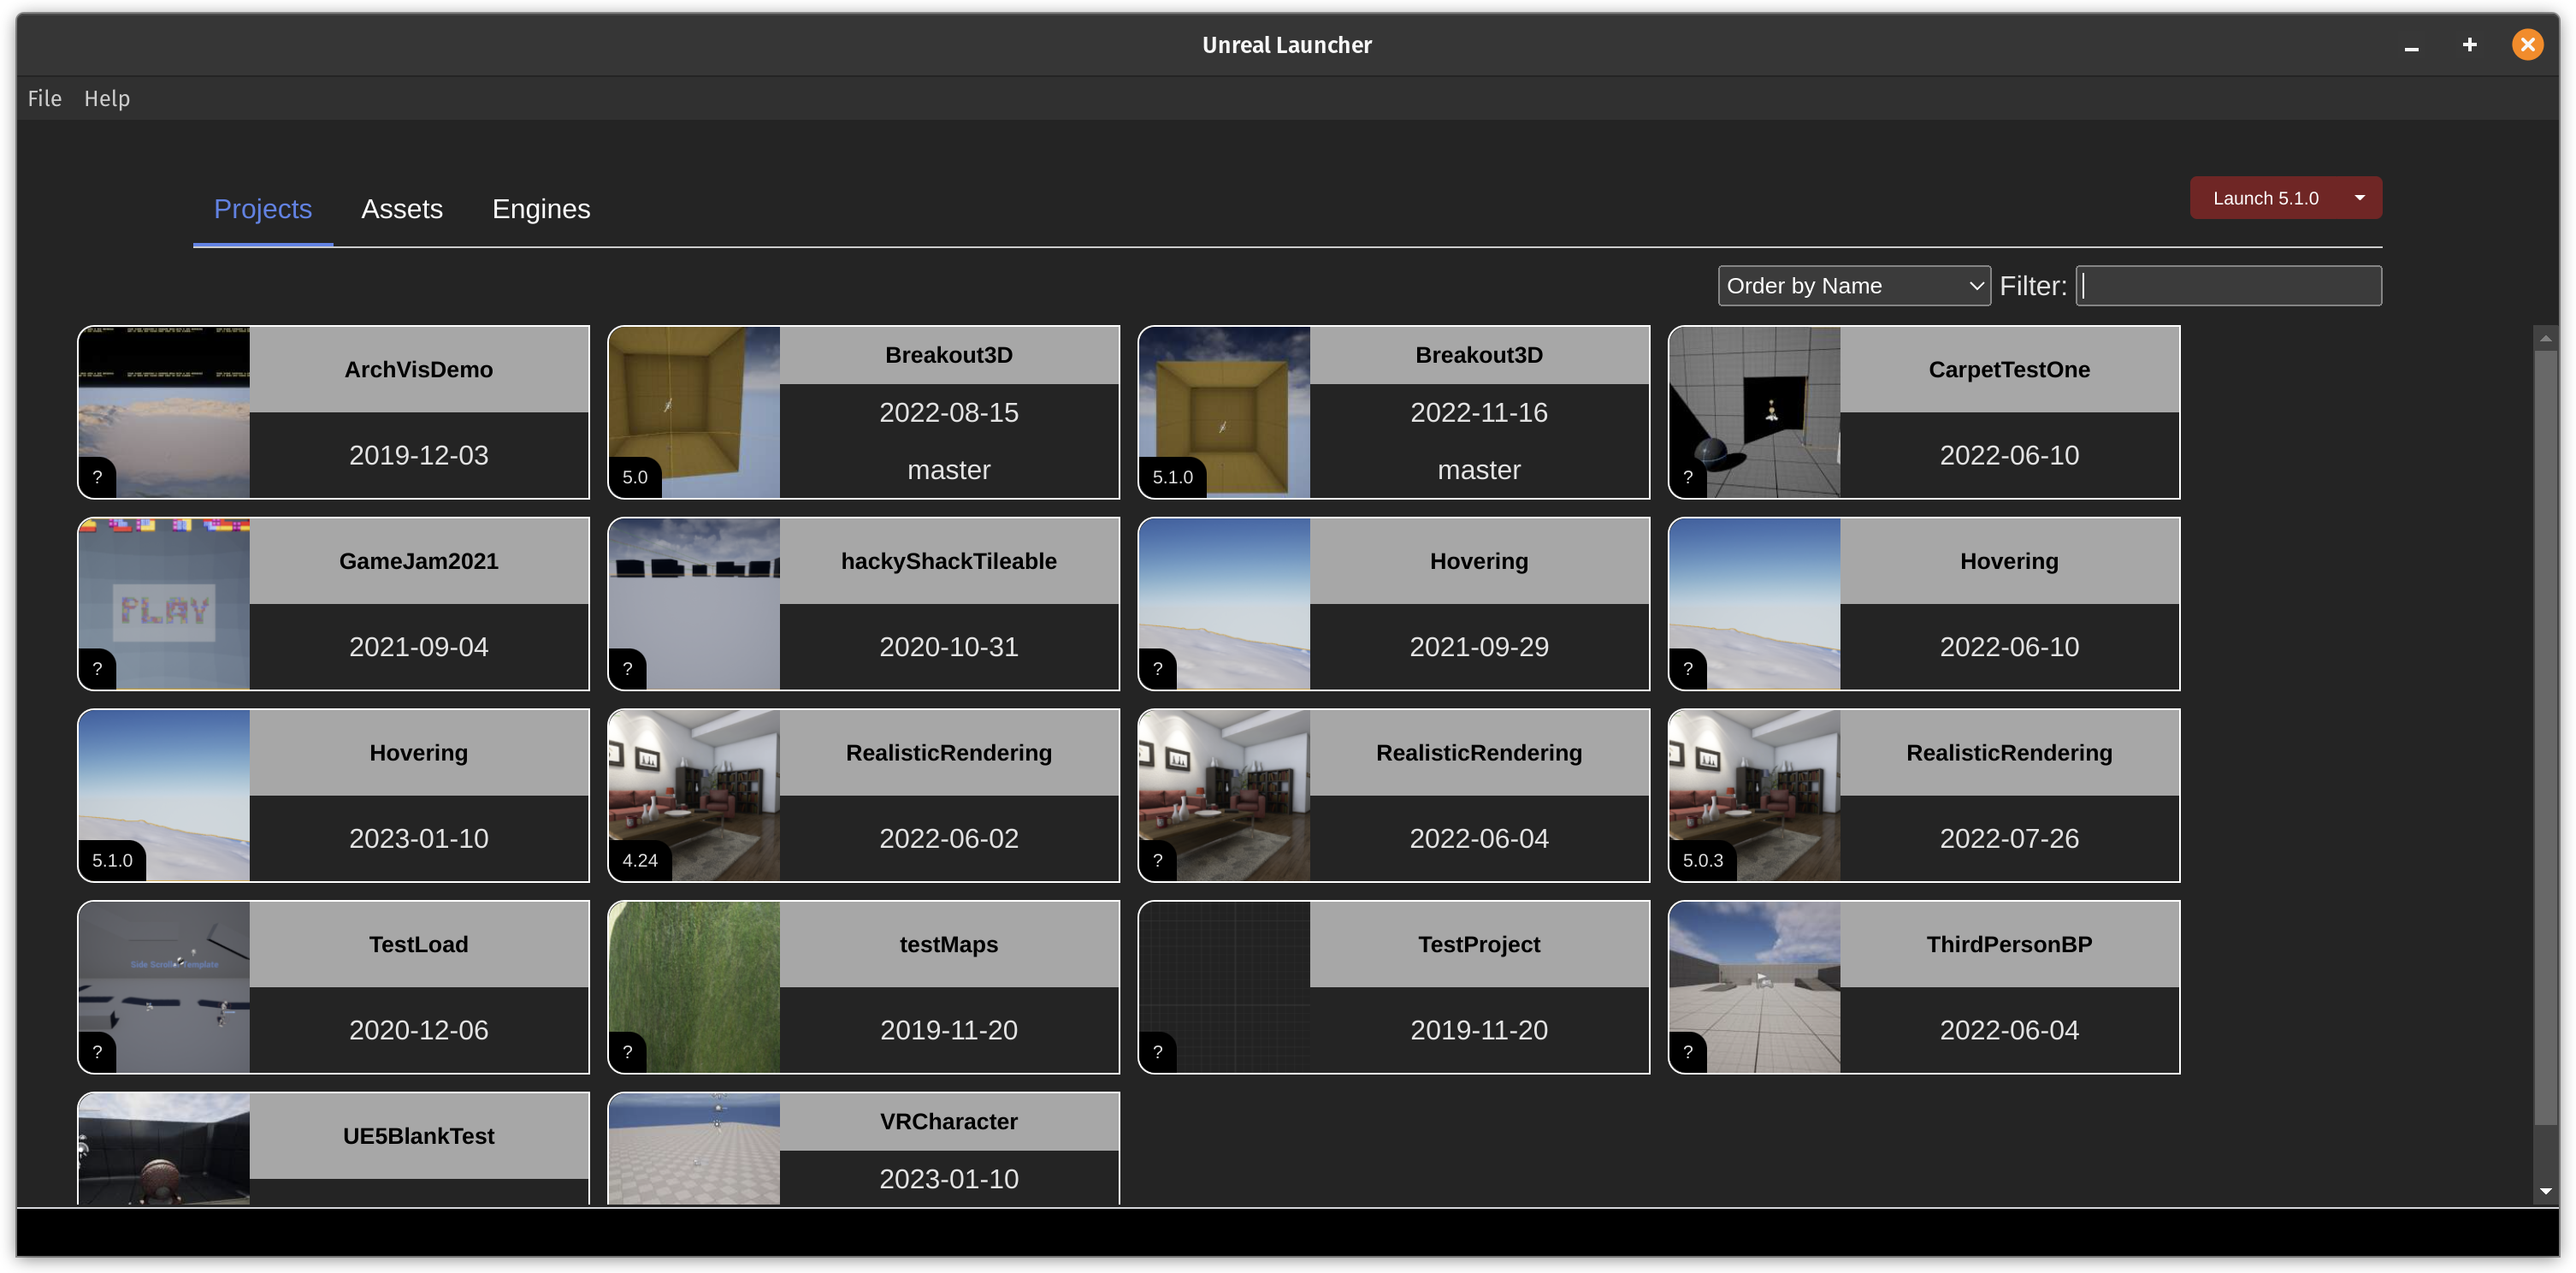Open the Order by Name dropdown
The height and width of the screenshot is (1273, 2576).
[x=1854, y=286]
